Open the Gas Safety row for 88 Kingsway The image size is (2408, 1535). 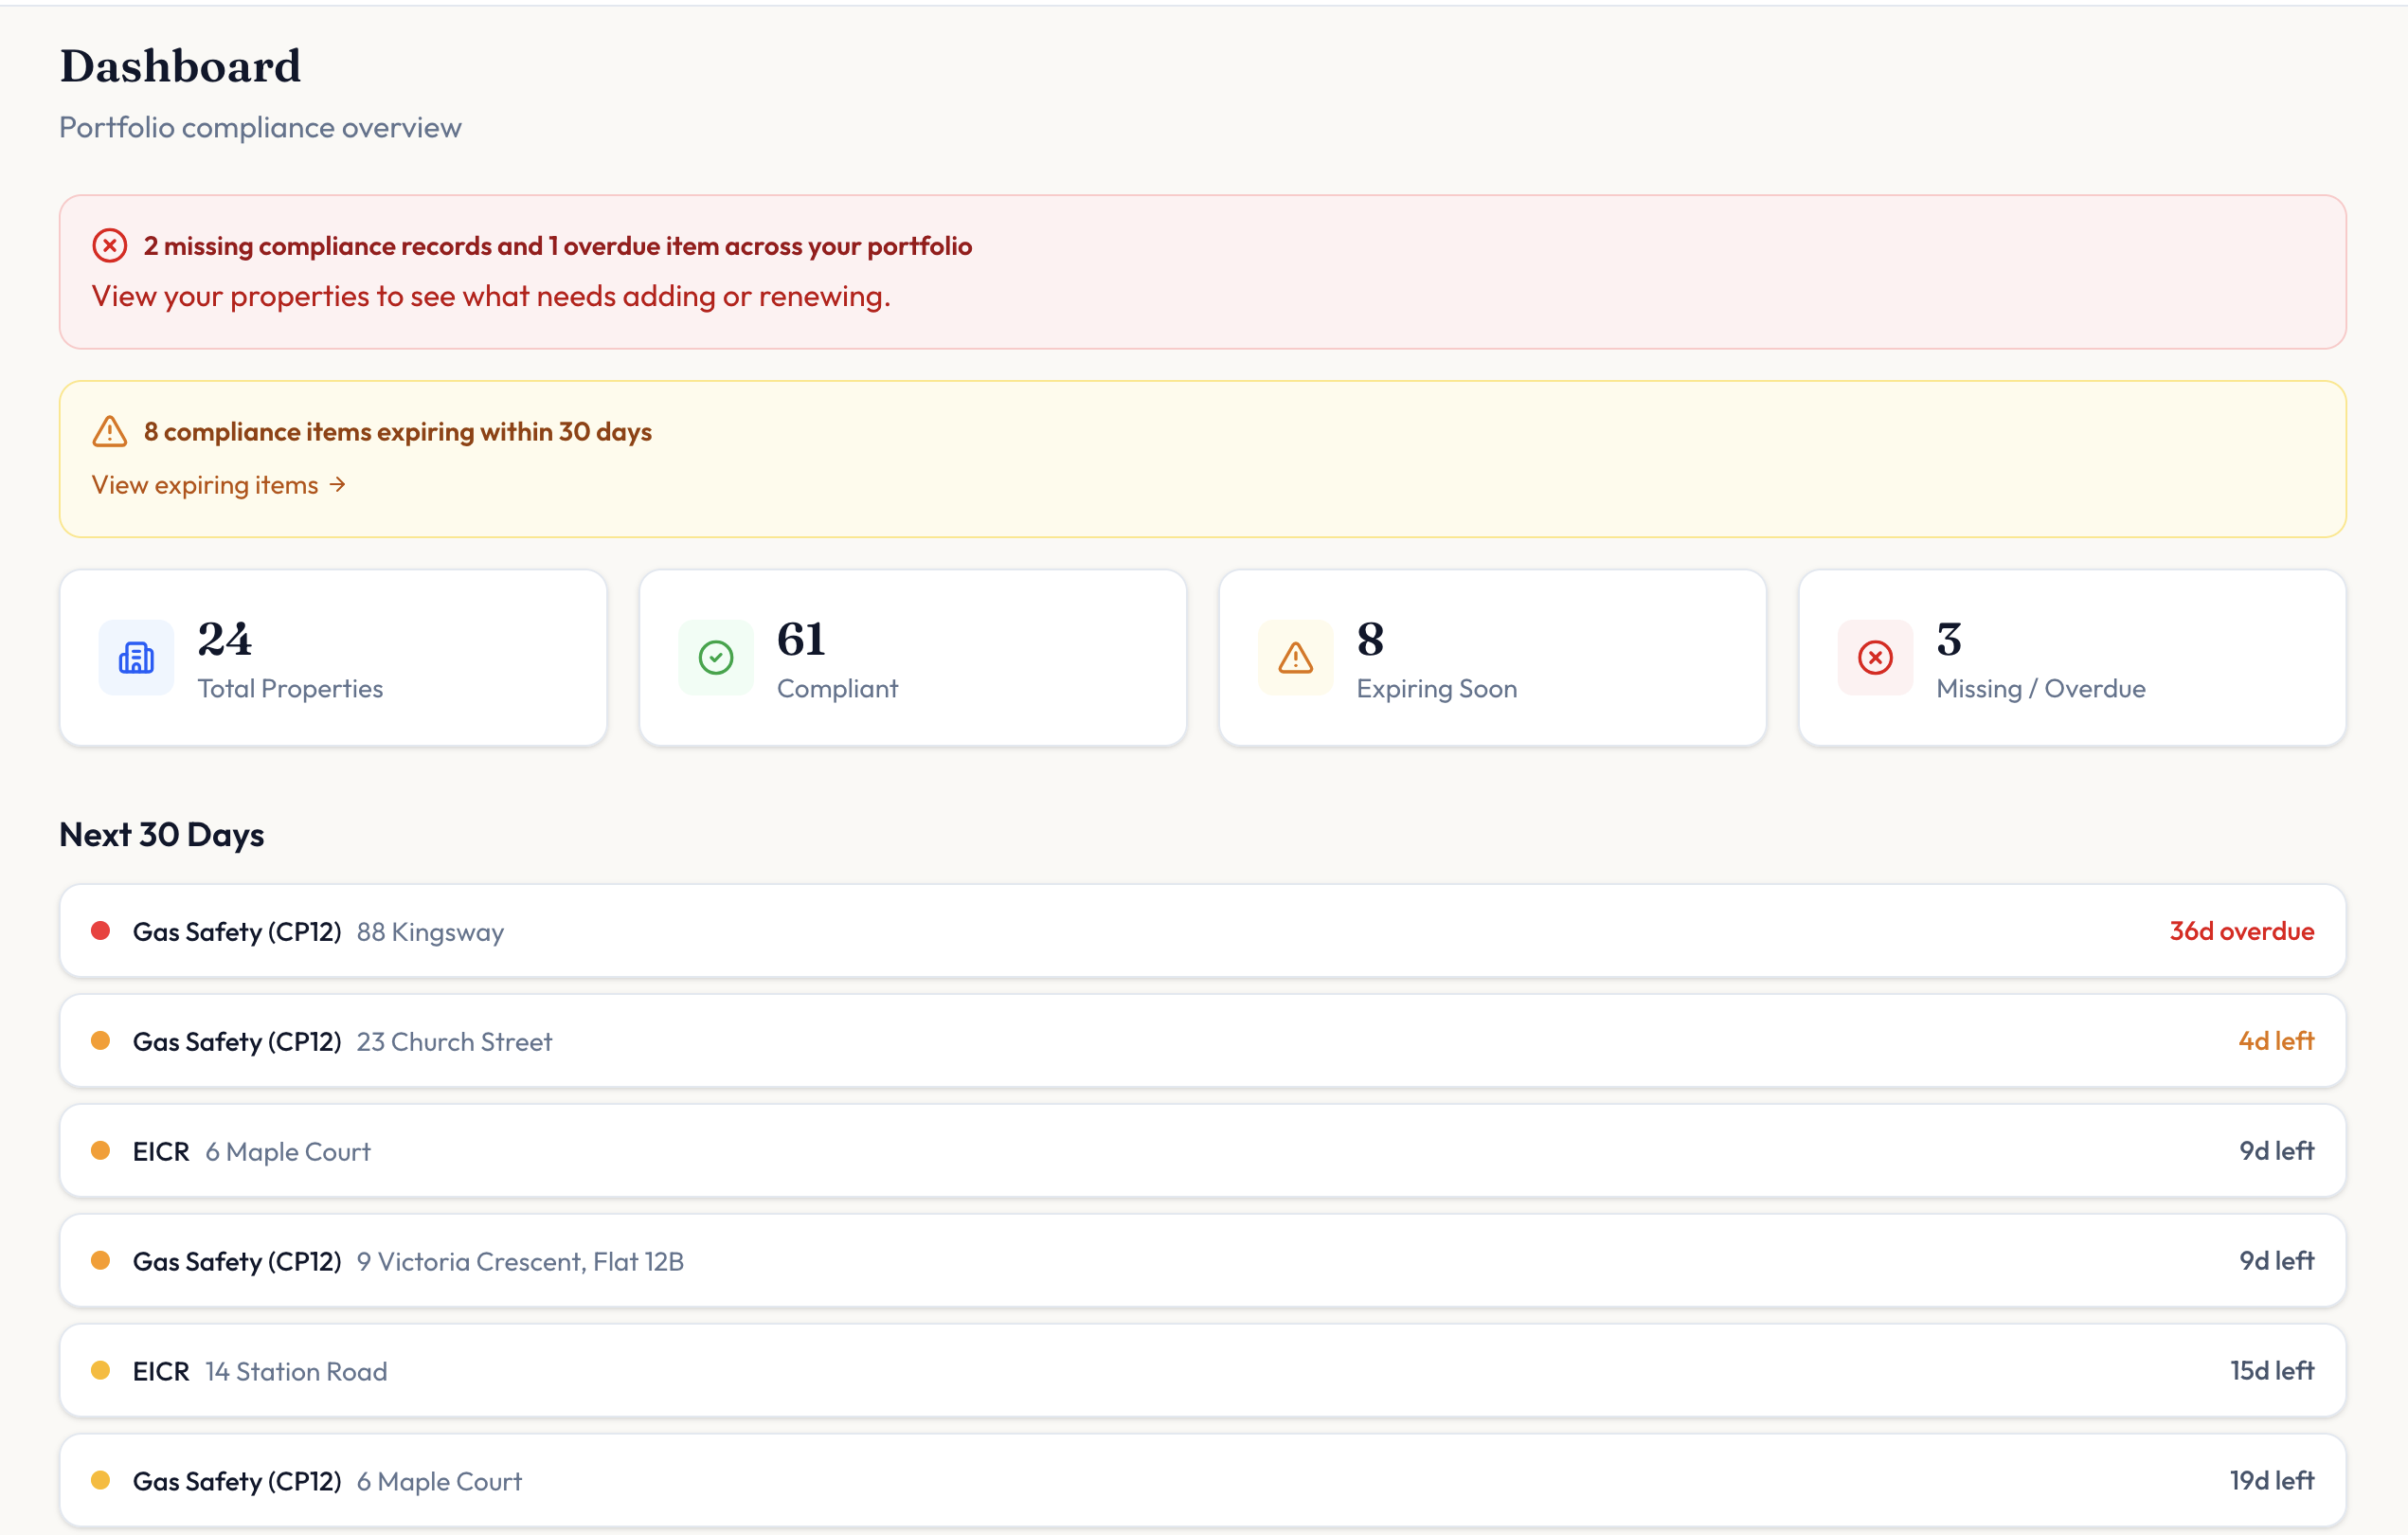1202,931
